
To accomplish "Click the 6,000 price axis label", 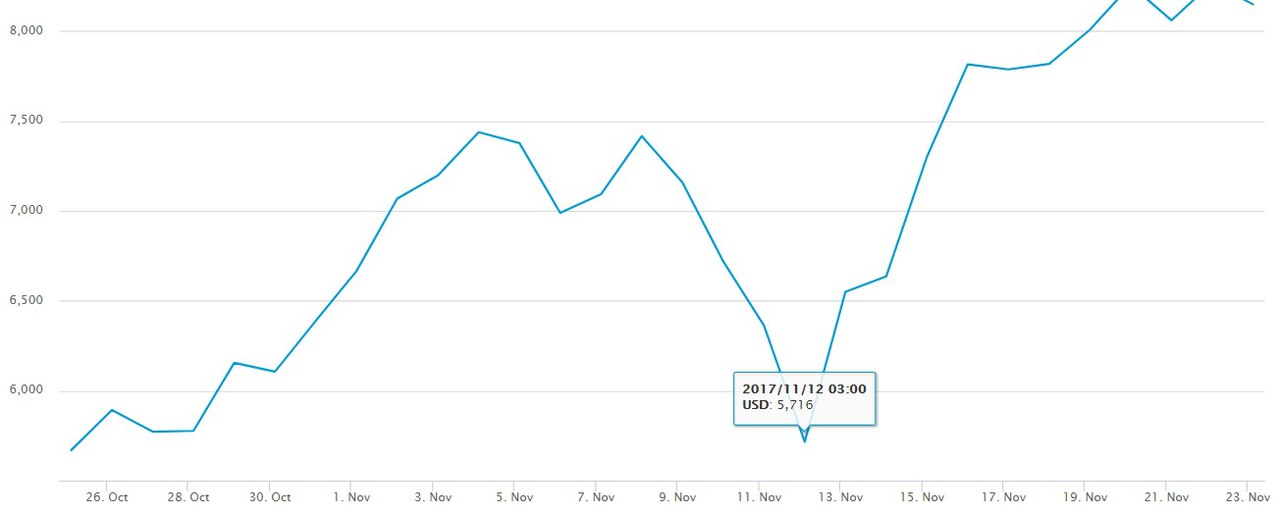I will point(24,390).
